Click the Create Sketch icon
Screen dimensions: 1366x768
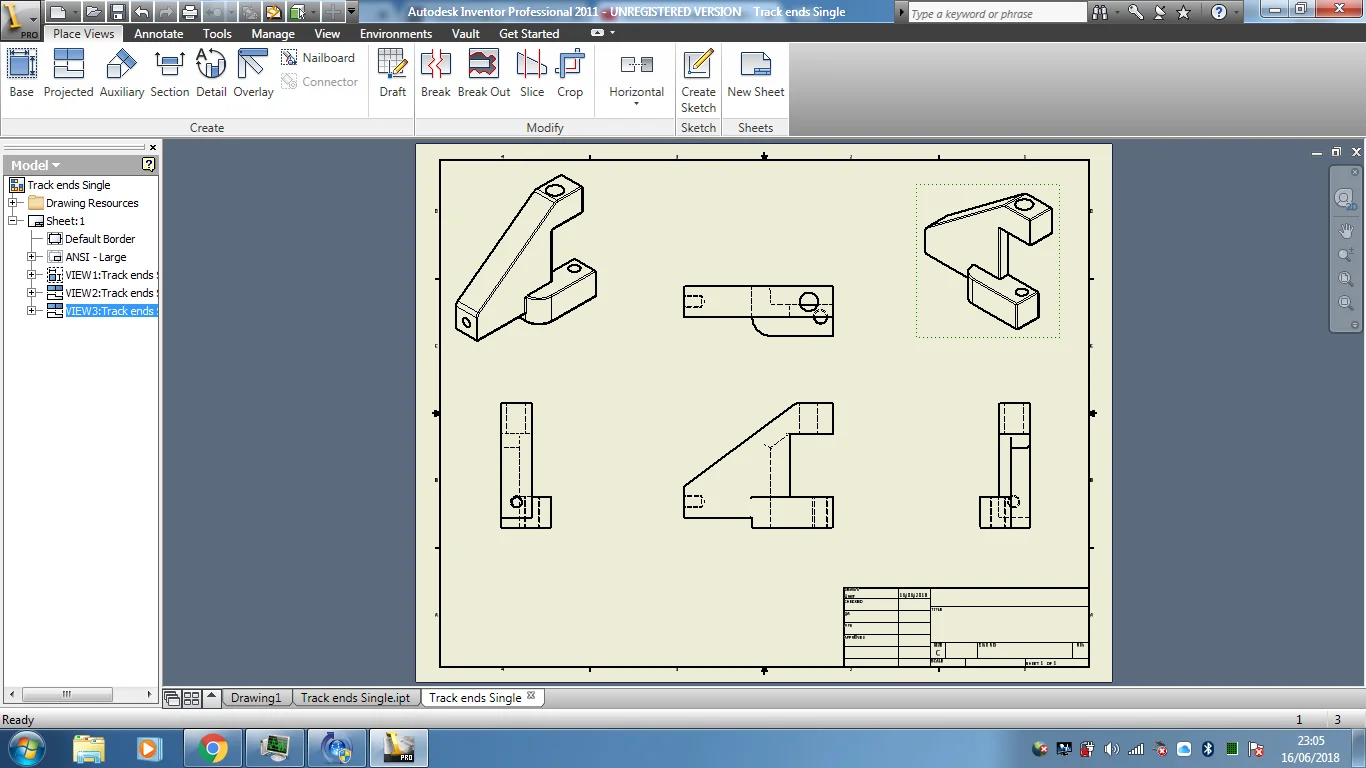click(698, 80)
